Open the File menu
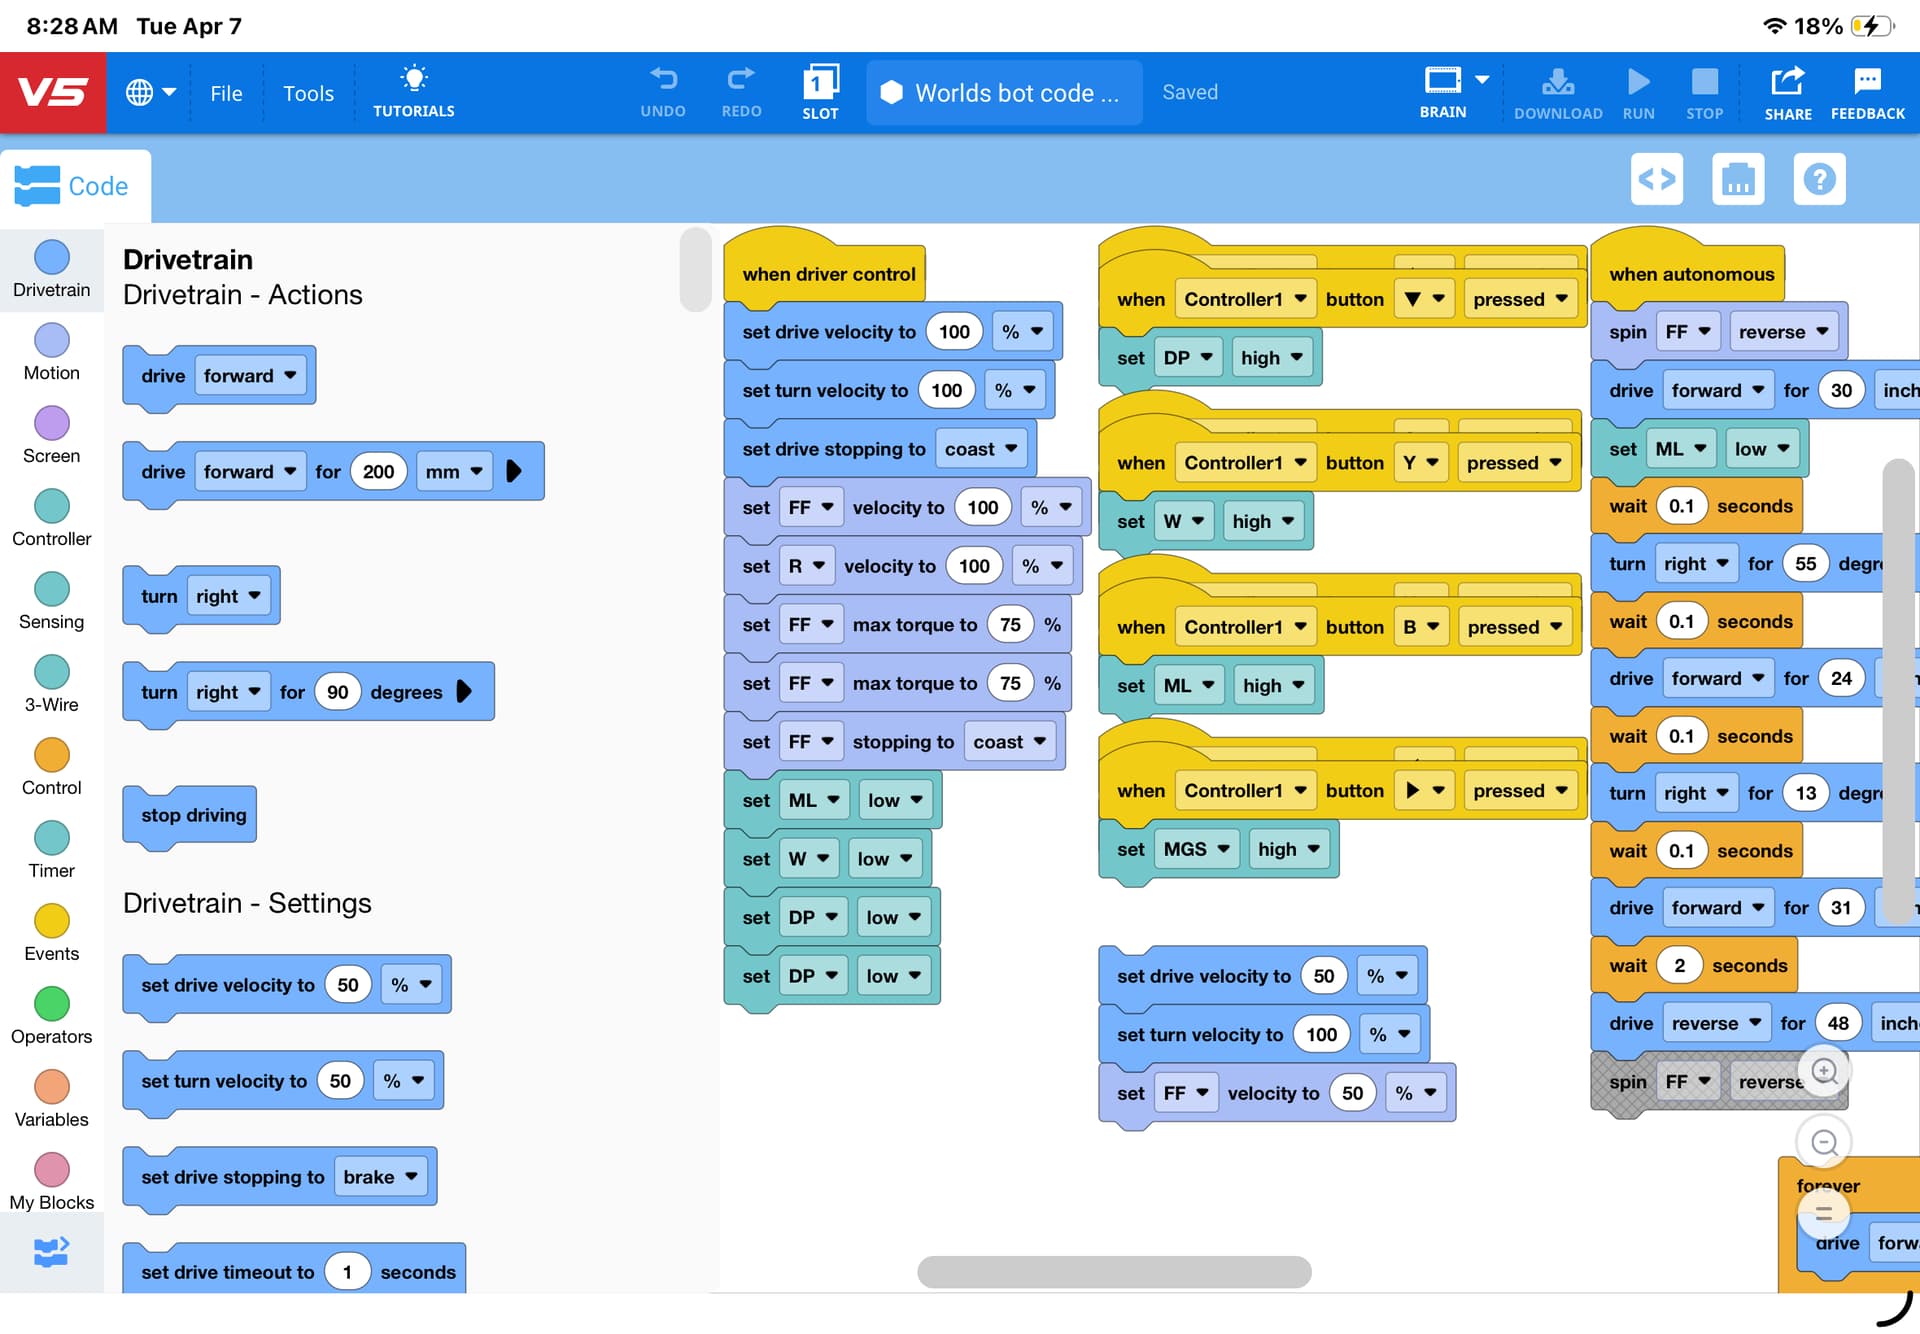The height and width of the screenshot is (1334, 1920). (226, 93)
